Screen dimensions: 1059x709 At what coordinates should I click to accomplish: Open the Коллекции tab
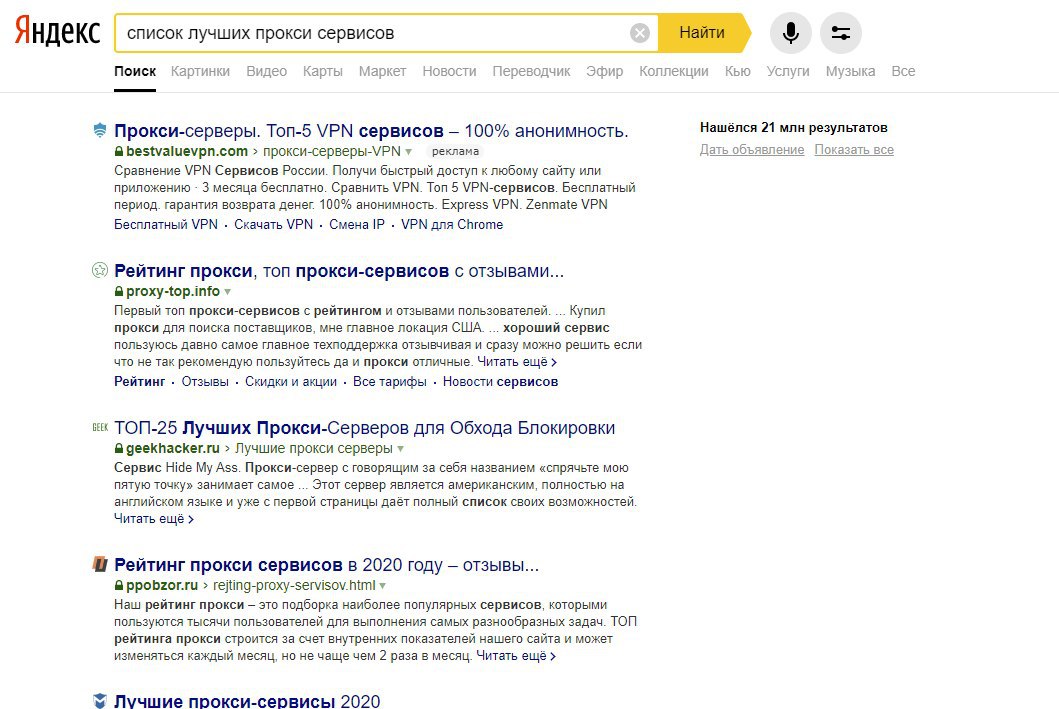click(674, 71)
